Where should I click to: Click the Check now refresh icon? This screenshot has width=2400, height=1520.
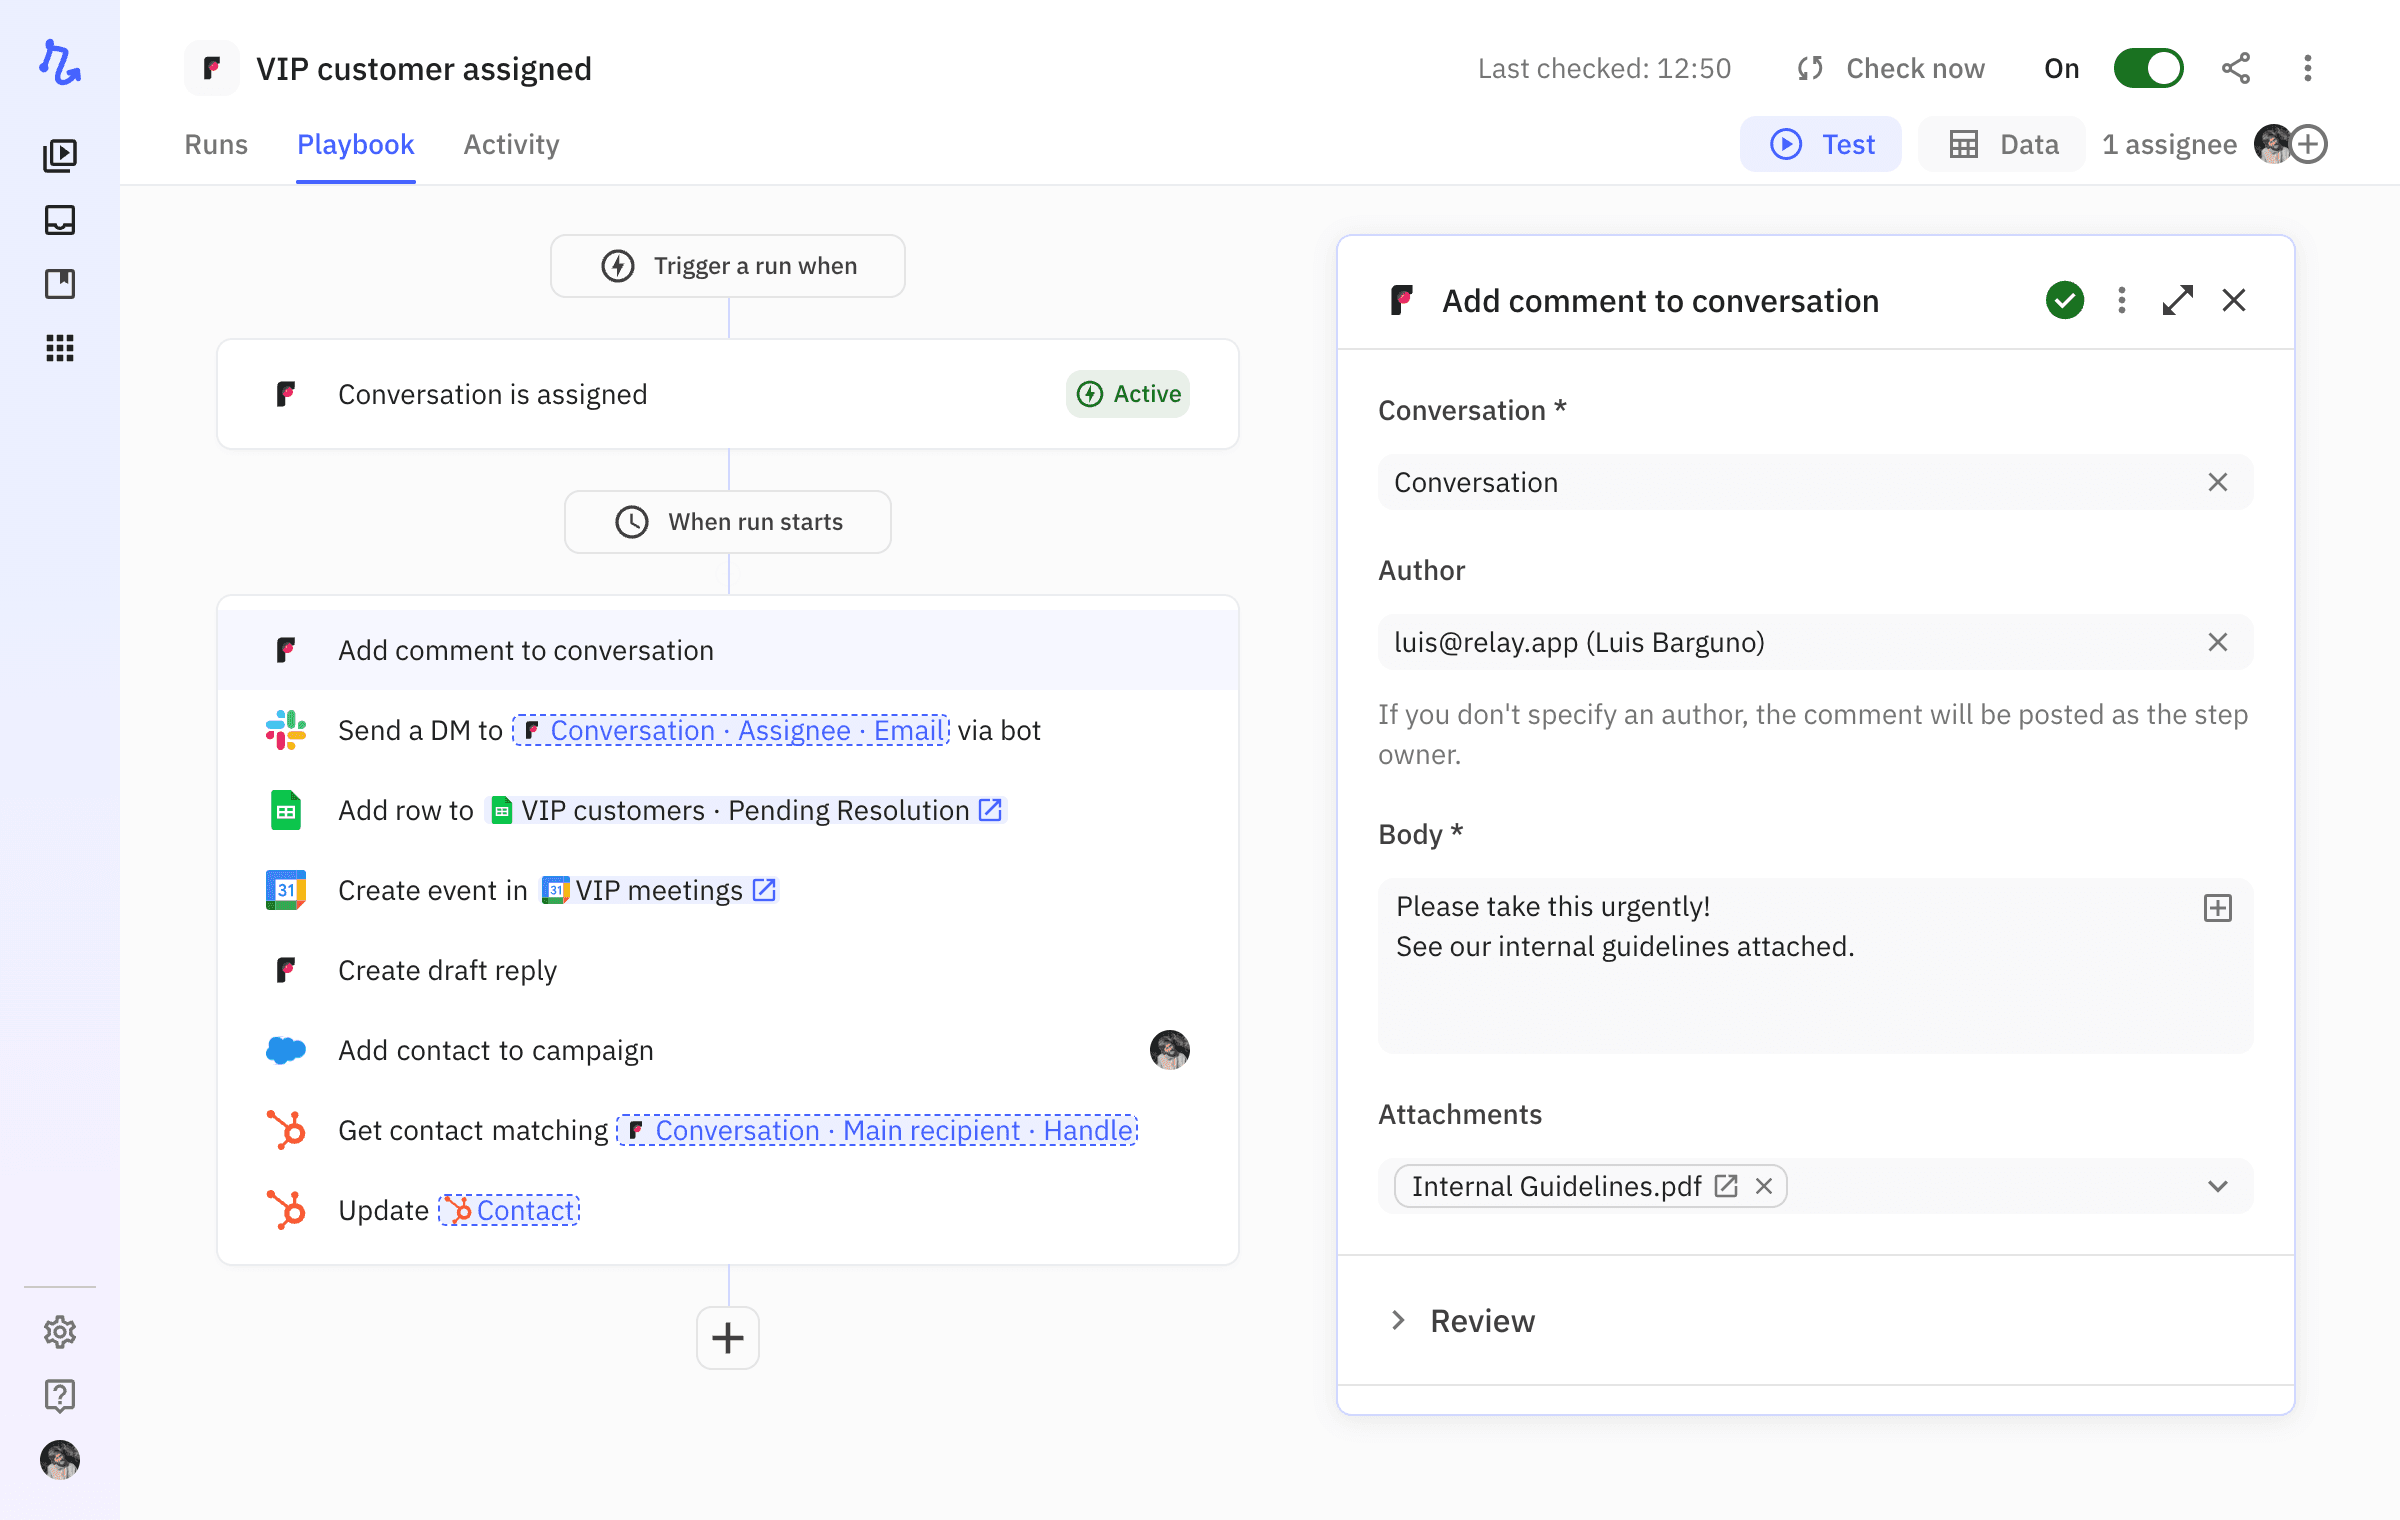[1809, 68]
